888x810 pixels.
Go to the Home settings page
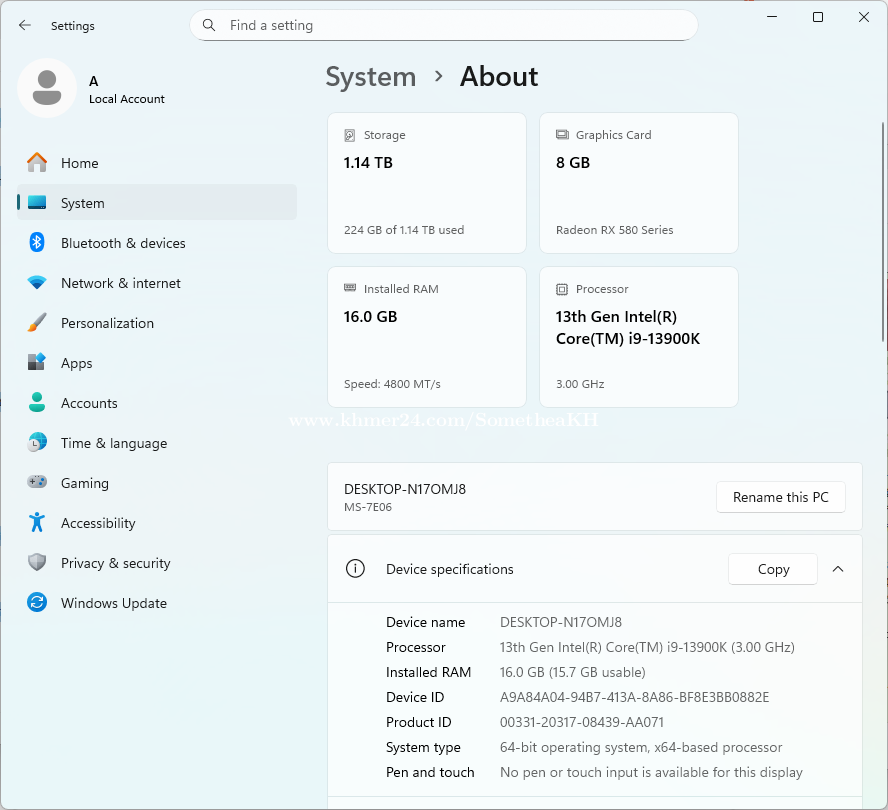79,163
